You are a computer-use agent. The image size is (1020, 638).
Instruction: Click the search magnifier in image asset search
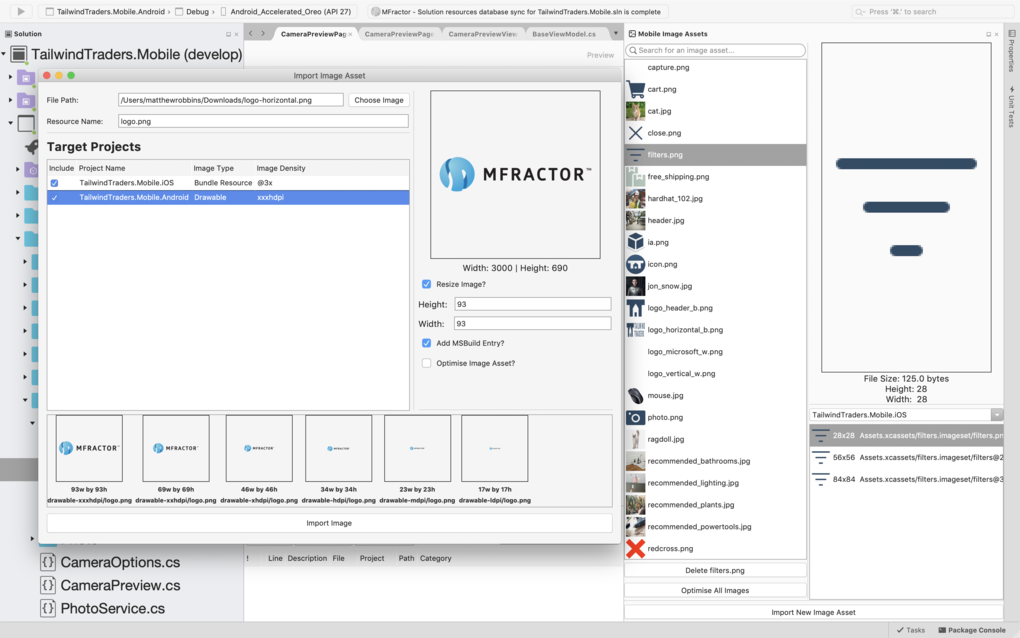633,50
